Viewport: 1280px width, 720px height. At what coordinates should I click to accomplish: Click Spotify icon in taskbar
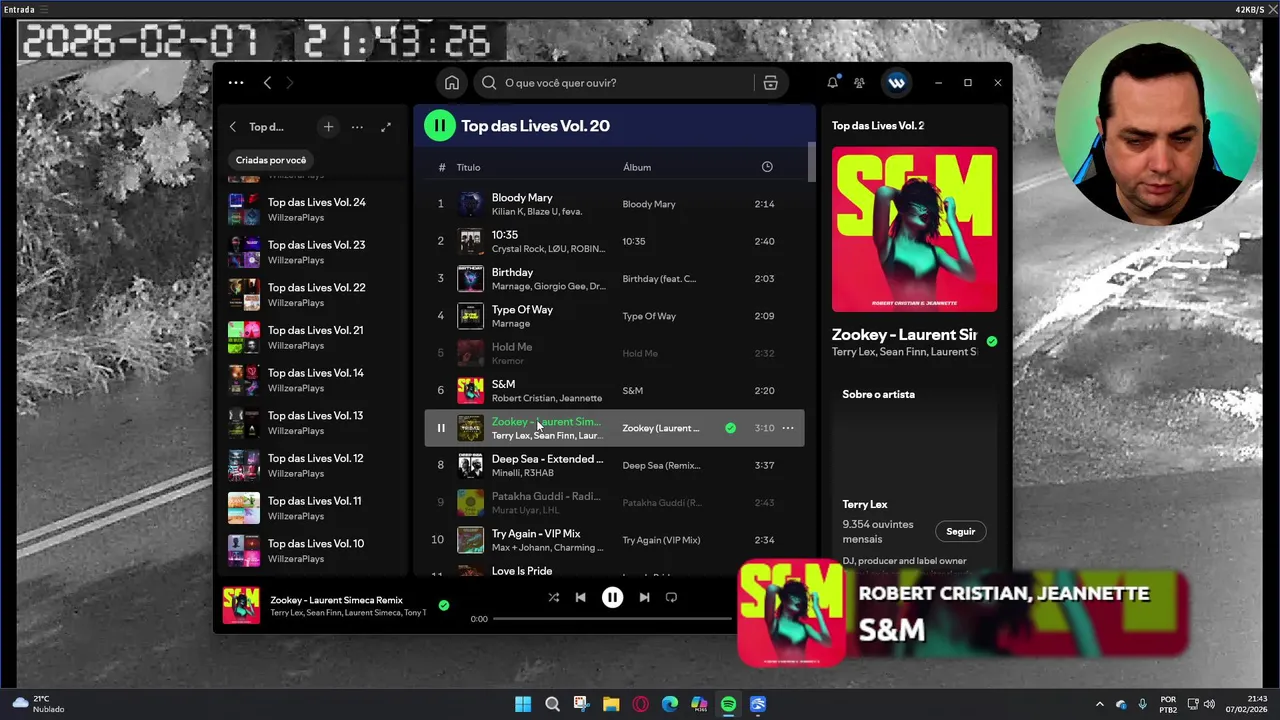[x=728, y=704]
